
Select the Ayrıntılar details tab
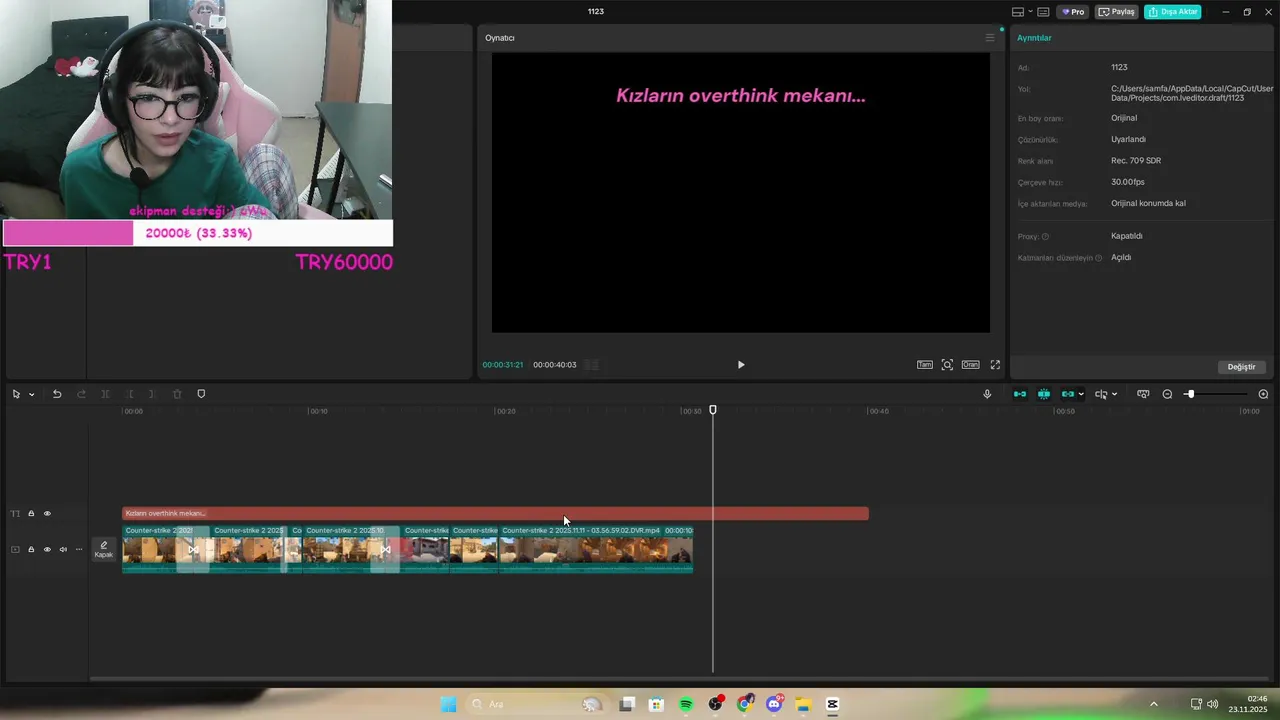(x=1034, y=38)
